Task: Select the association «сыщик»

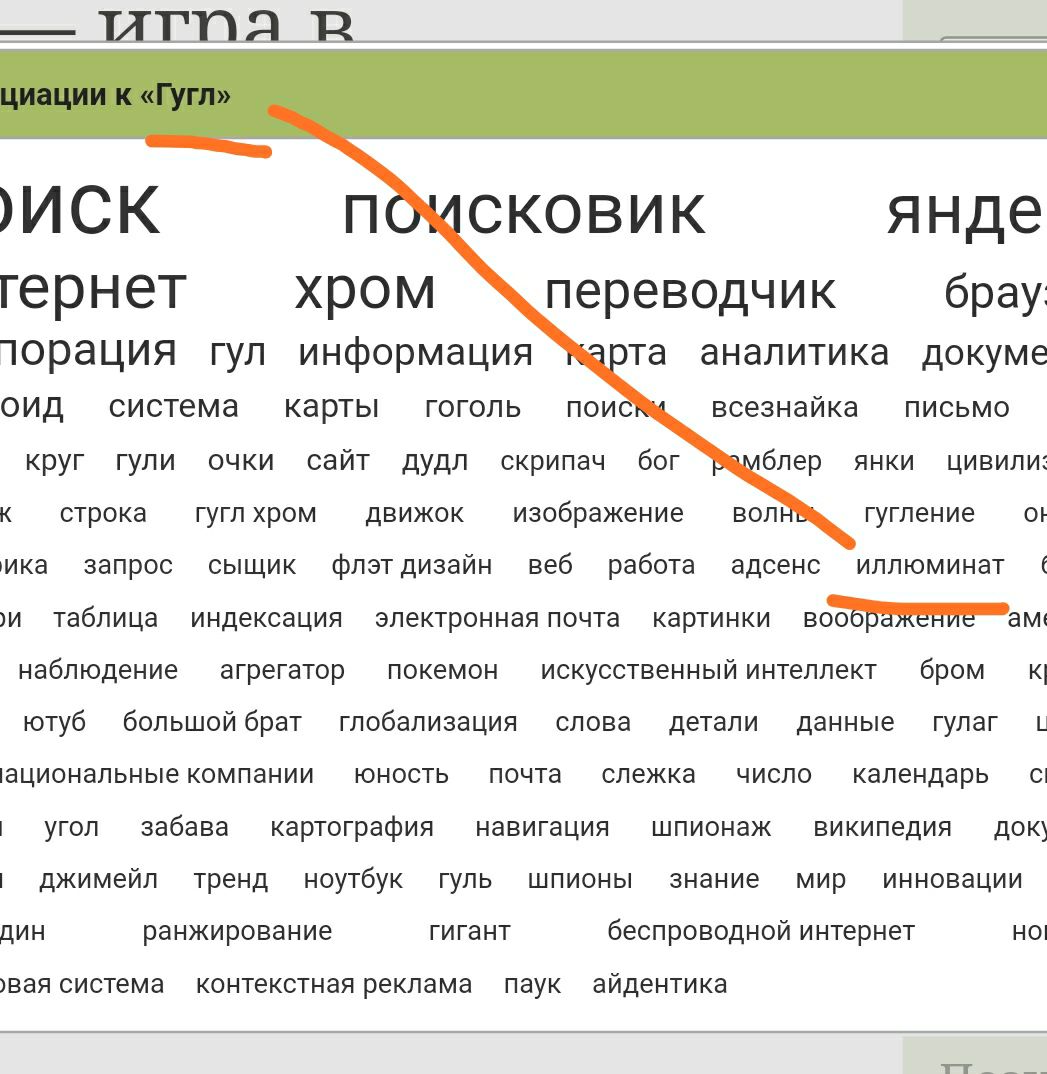Action: click(252, 566)
